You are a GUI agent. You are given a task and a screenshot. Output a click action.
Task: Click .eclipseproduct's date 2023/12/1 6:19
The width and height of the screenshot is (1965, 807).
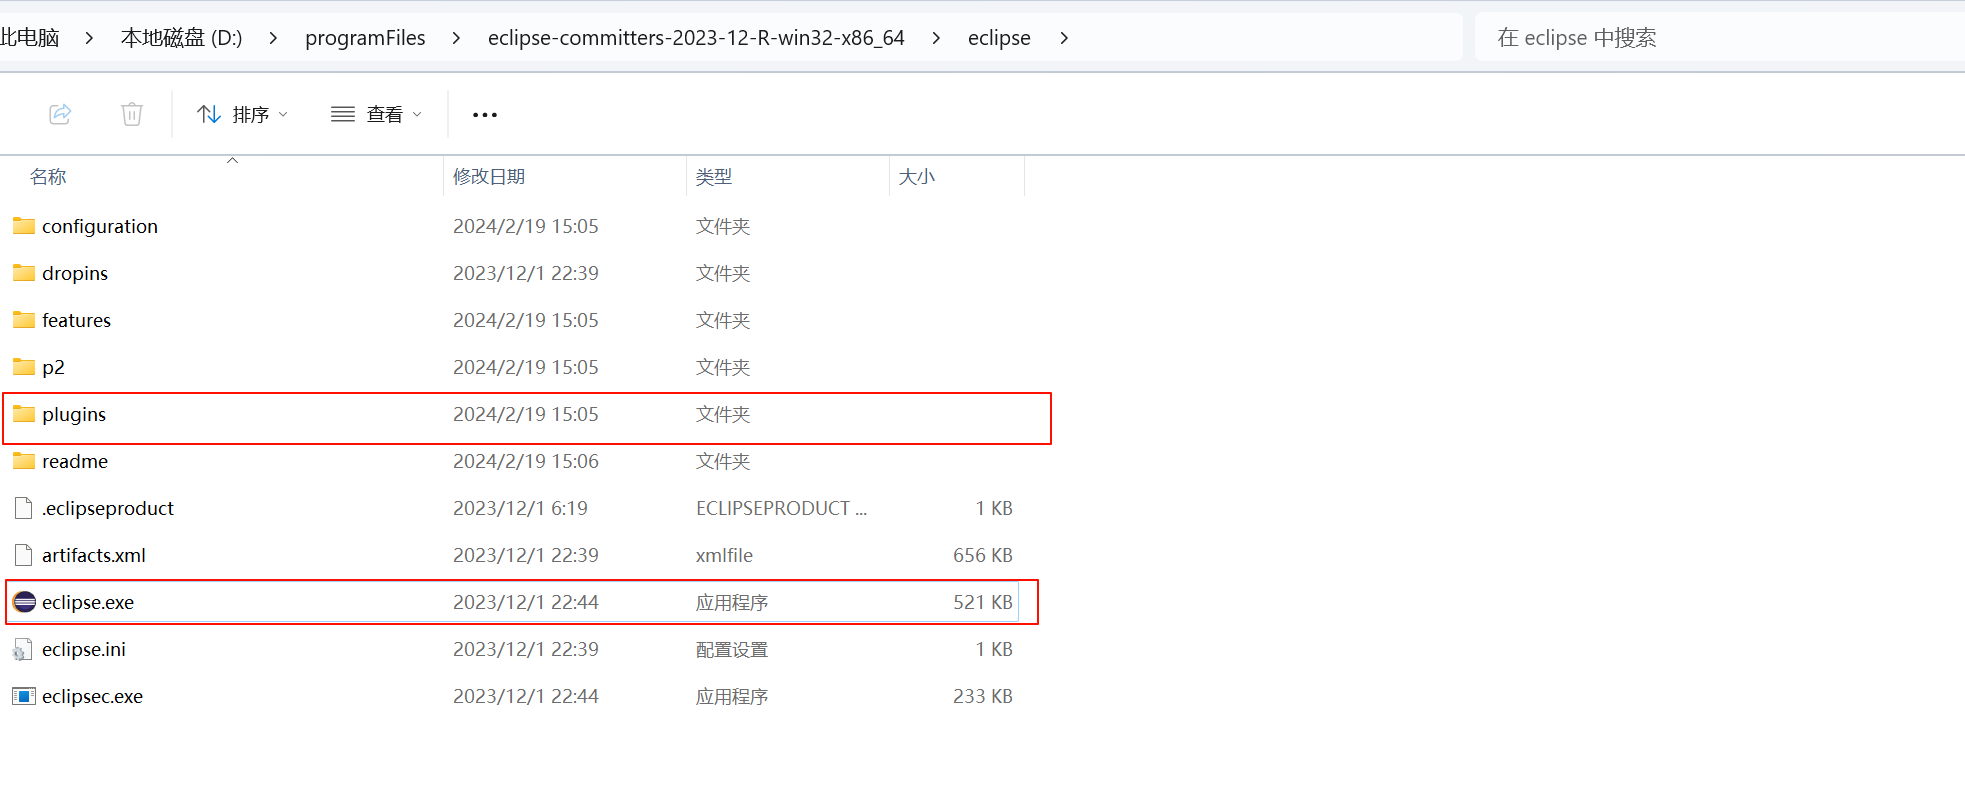coord(521,508)
